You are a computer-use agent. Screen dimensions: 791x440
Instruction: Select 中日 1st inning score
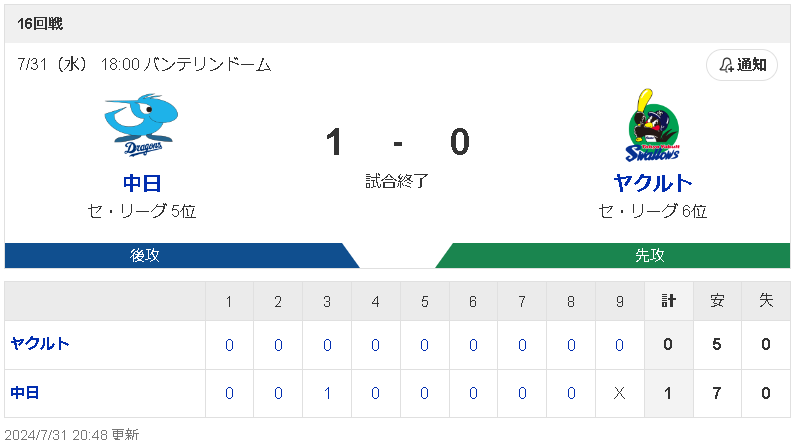point(229,394)
